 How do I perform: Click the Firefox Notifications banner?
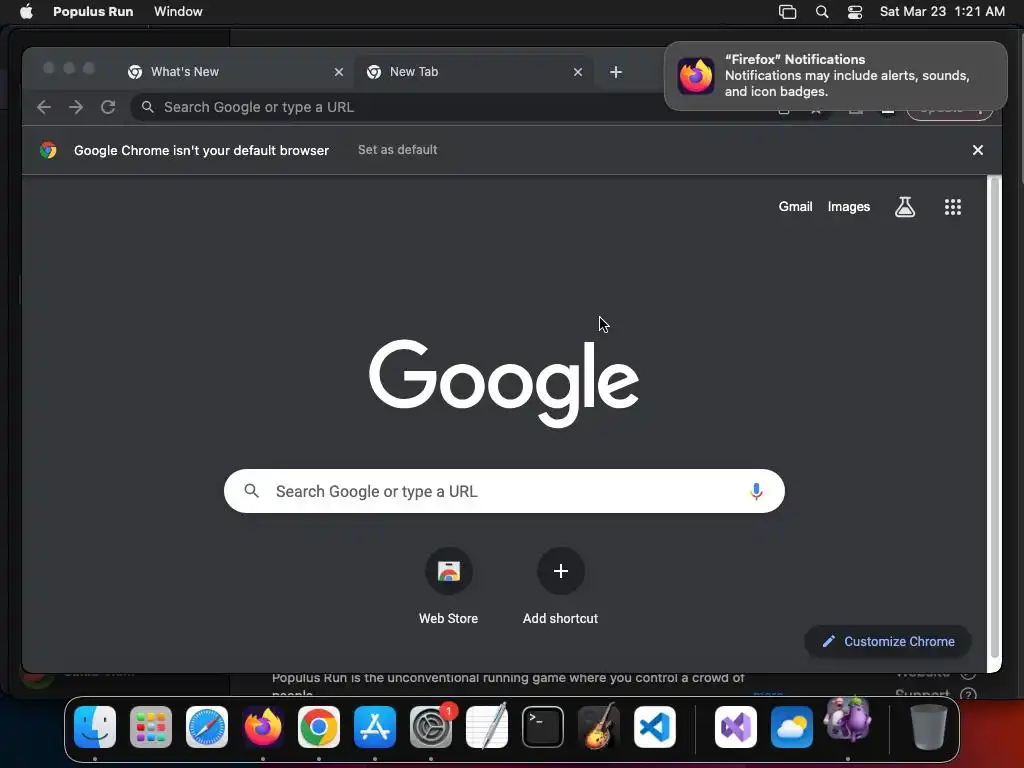(x=835, y=76)
